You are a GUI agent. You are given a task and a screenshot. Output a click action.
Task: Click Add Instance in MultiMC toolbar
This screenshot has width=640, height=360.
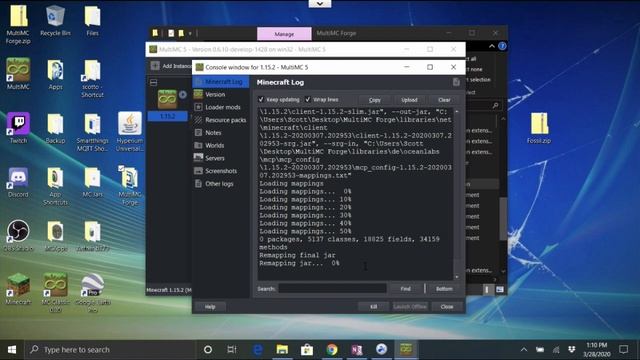pos(171,66)
